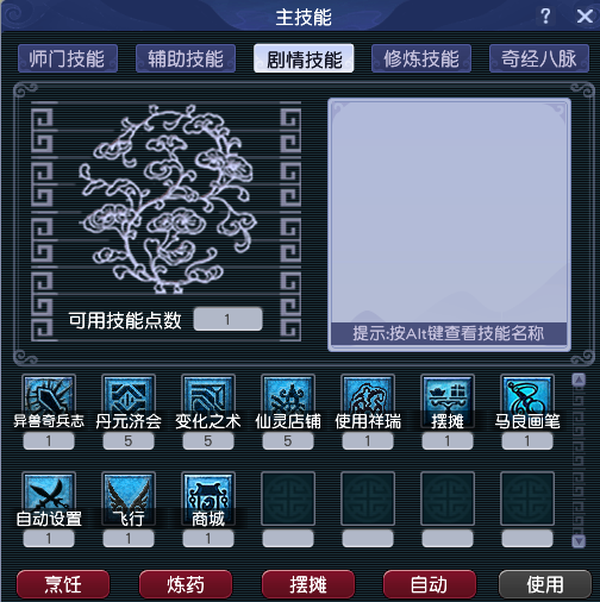Click the skill list scroll down arrow
The width and height of the screenshot is (600, 602).
(579, 541)
